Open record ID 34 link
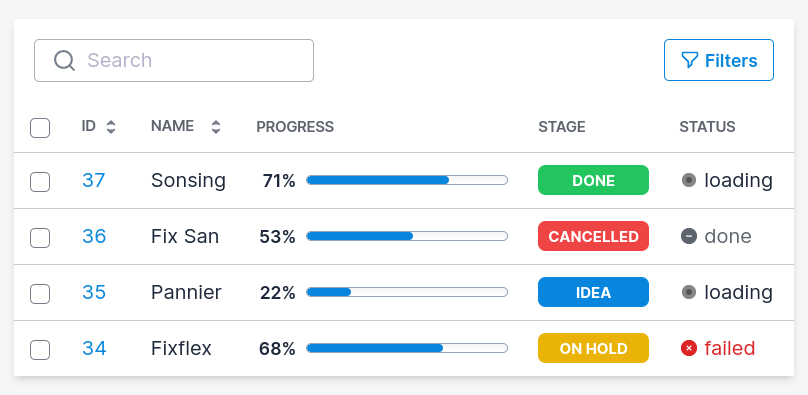Viewport: 808px width, 395px height. [94, 349]
